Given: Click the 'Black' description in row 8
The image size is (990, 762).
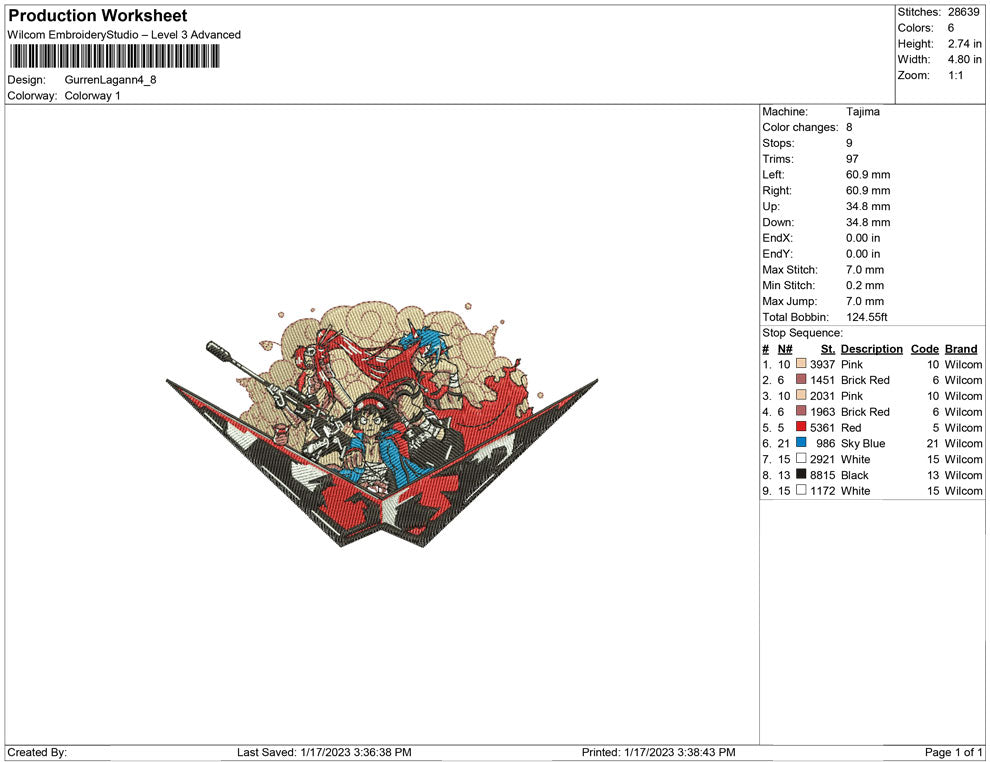Looking at the screenshot, I should point(854,475).
